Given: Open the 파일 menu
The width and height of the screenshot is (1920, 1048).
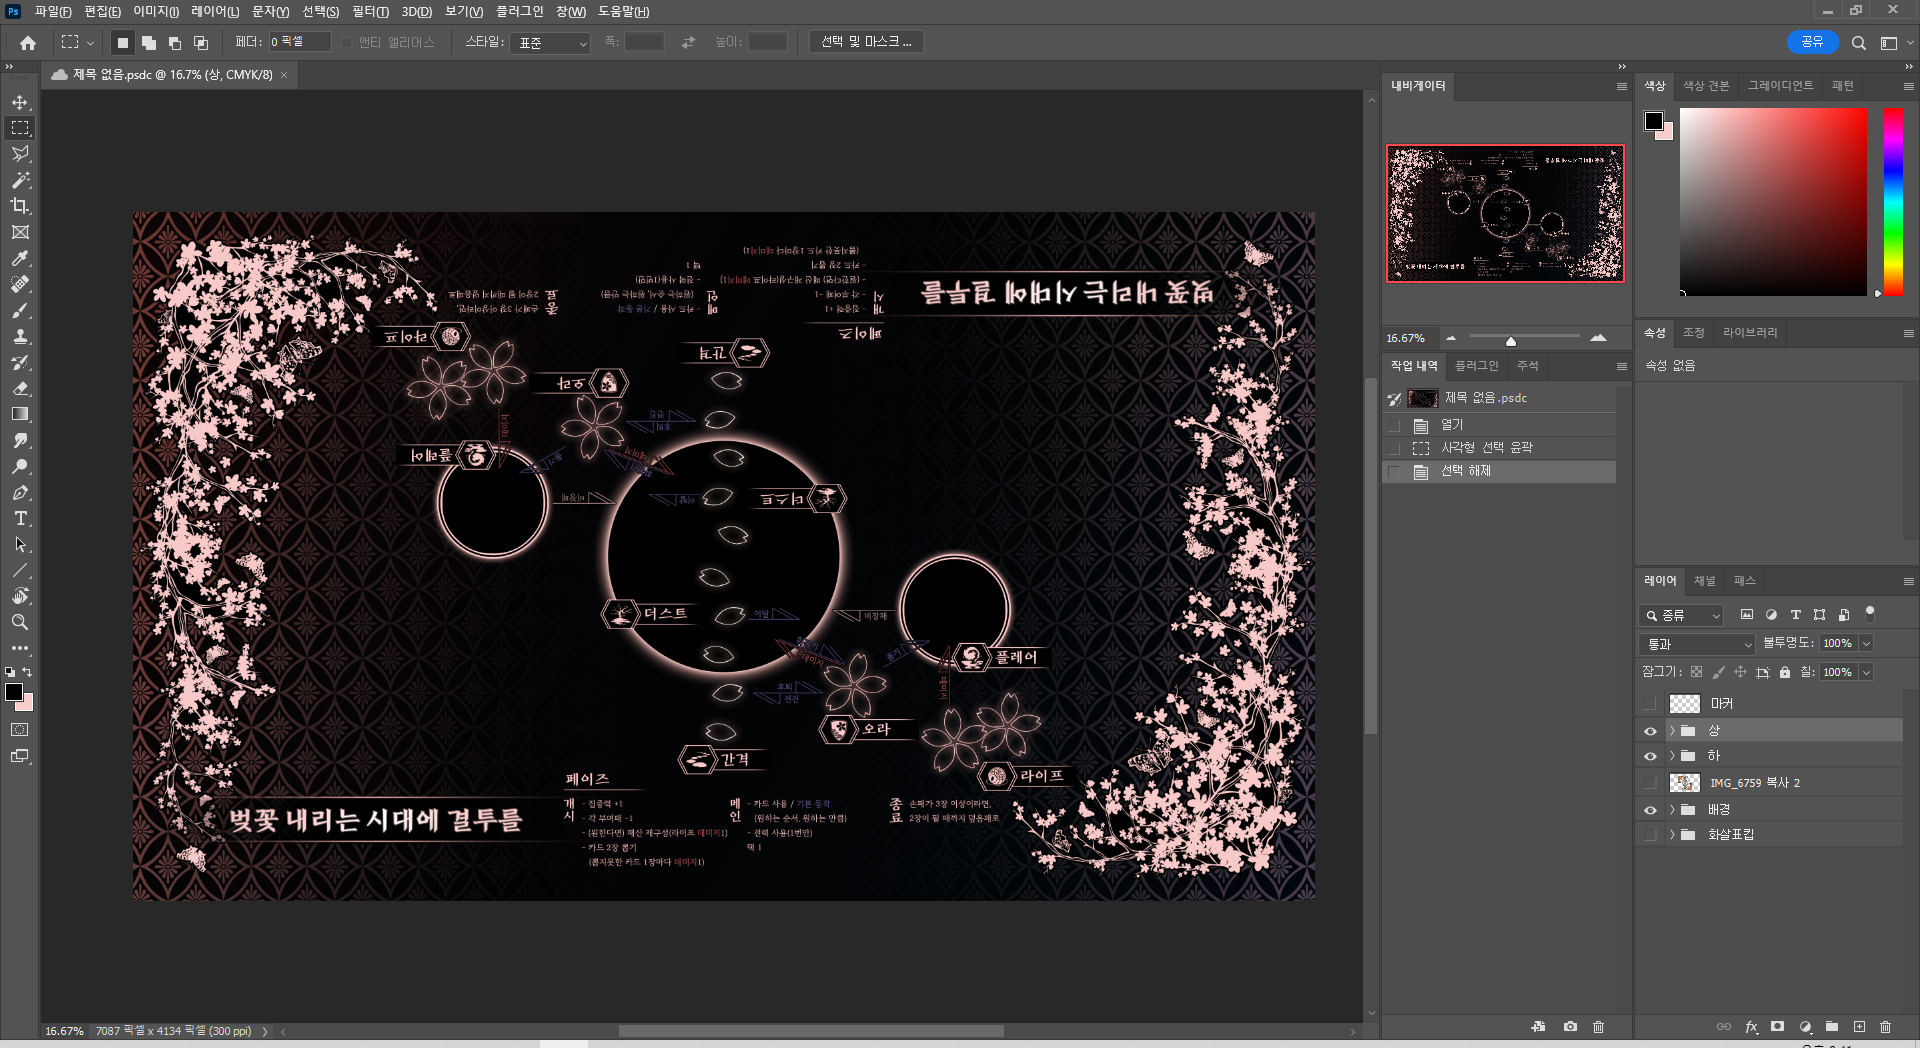Looking at the screenshot, I should [x=53, y=11].
